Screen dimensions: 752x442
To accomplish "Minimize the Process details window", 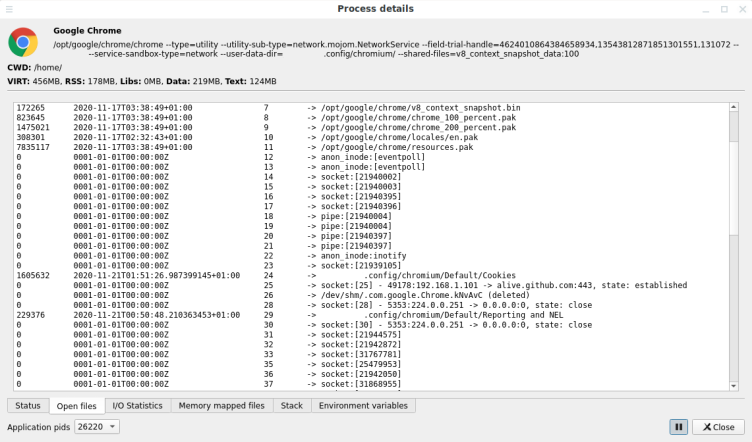I will pos(703,8).
